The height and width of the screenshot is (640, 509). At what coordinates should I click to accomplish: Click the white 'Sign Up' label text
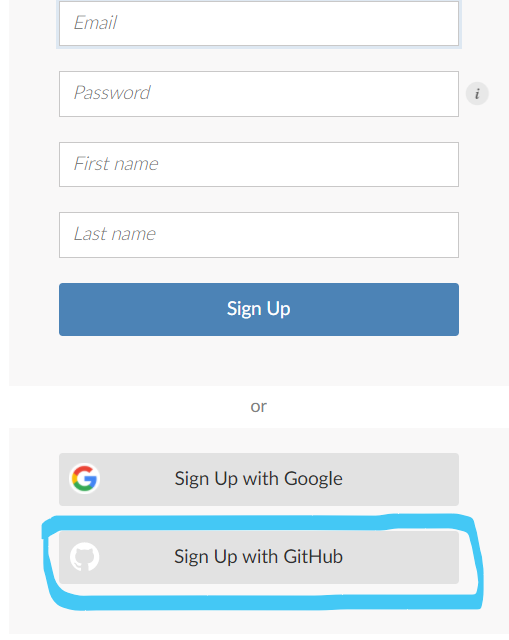click(259, 309)
